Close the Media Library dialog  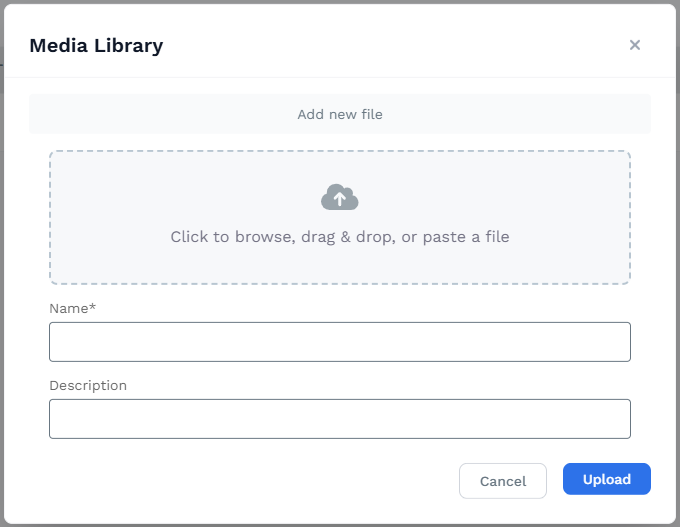coord(634,45)
